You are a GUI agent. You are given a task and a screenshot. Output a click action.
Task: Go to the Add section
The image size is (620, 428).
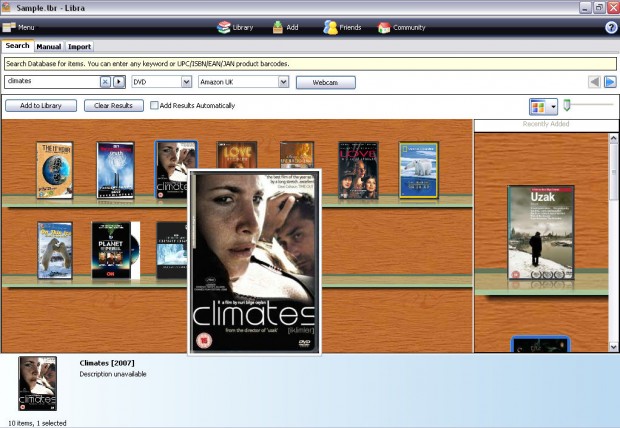285,27
